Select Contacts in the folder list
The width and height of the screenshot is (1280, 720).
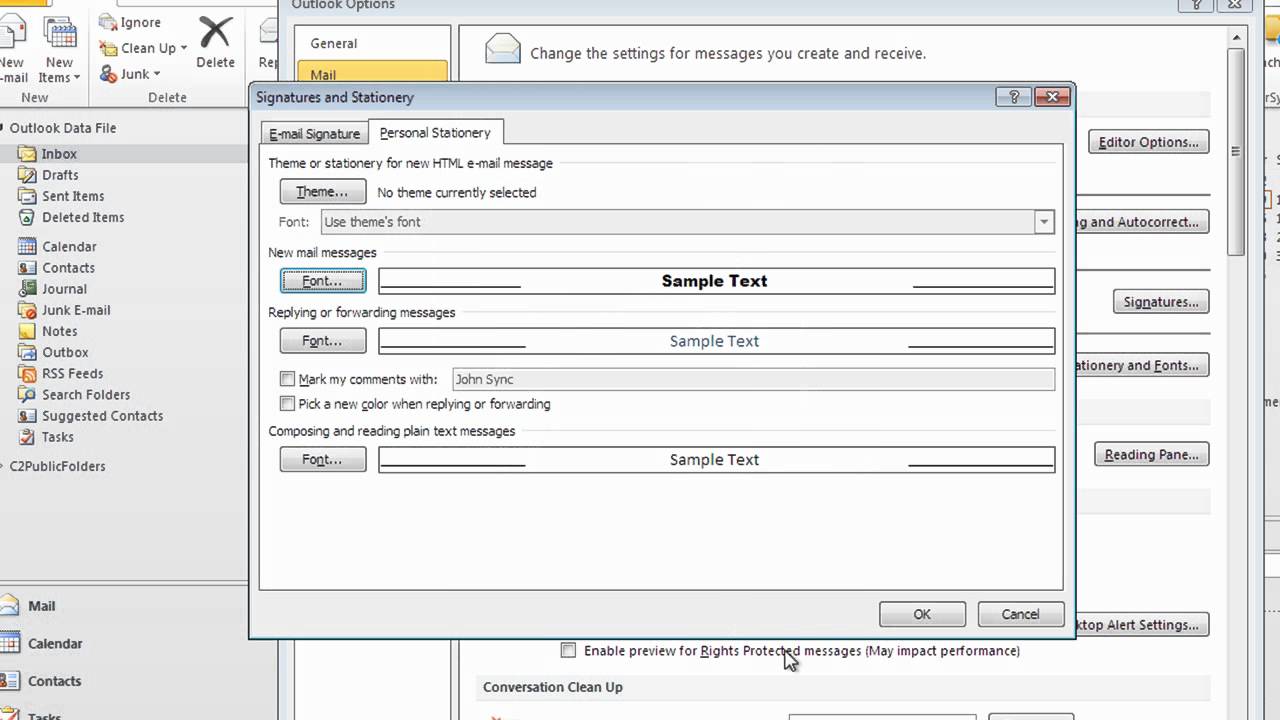pos(68,268)
